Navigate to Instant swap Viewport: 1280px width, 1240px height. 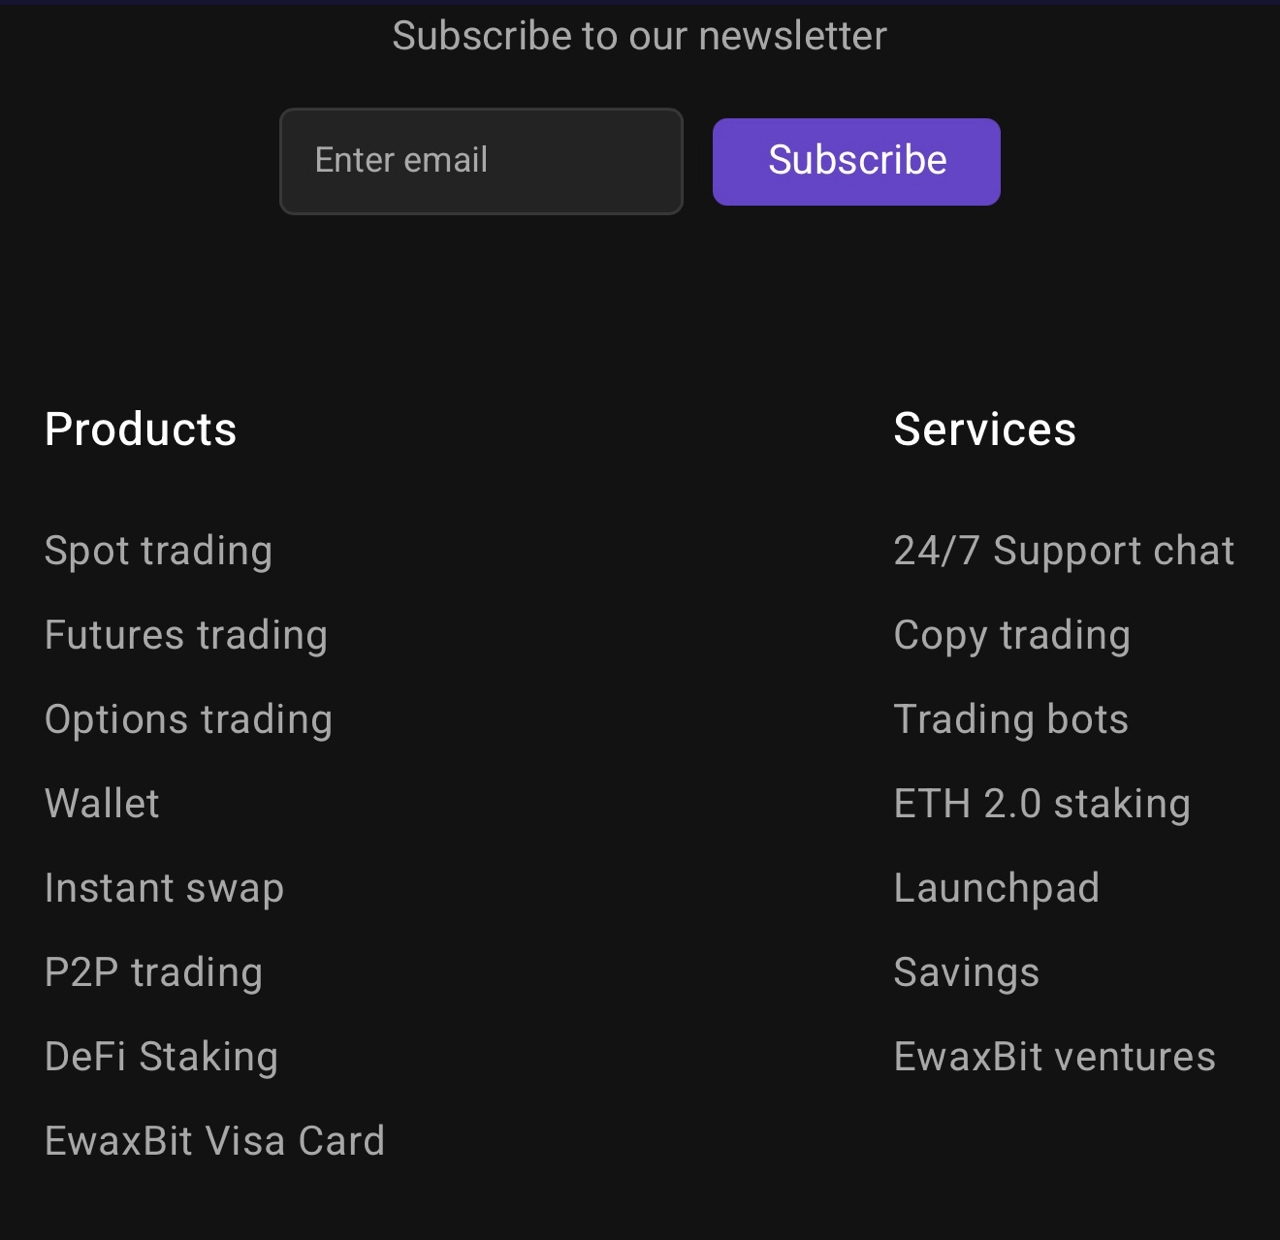[x=164, y=888]
